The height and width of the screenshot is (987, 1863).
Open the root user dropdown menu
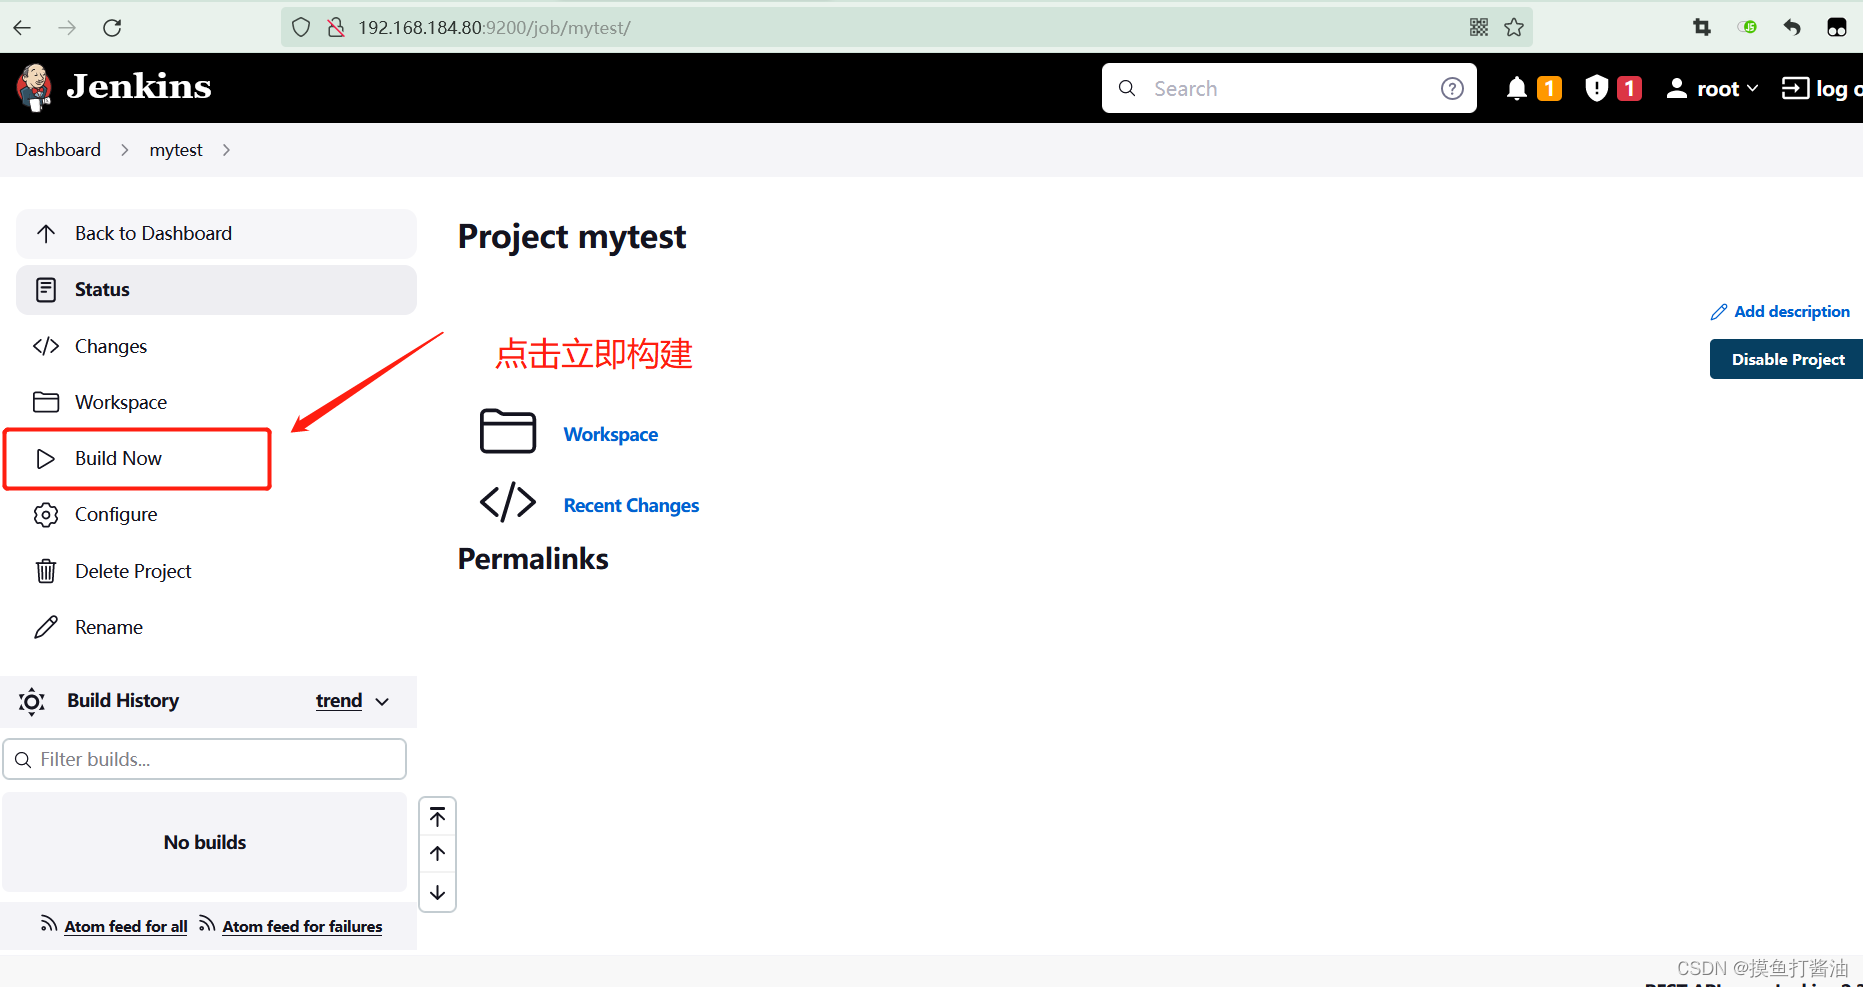pyautogui.click(x=1712, y=89)
